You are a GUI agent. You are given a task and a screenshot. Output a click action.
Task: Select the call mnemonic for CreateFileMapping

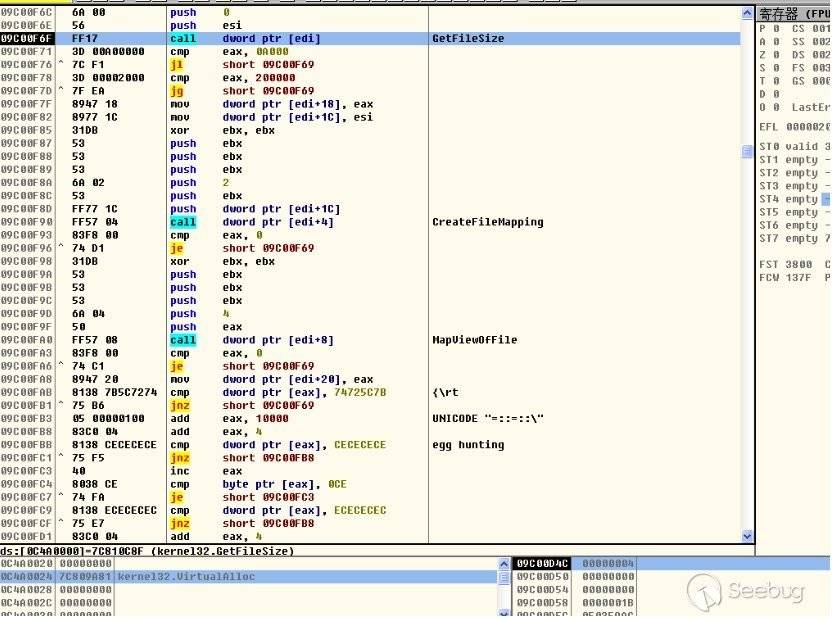[183, 222]
